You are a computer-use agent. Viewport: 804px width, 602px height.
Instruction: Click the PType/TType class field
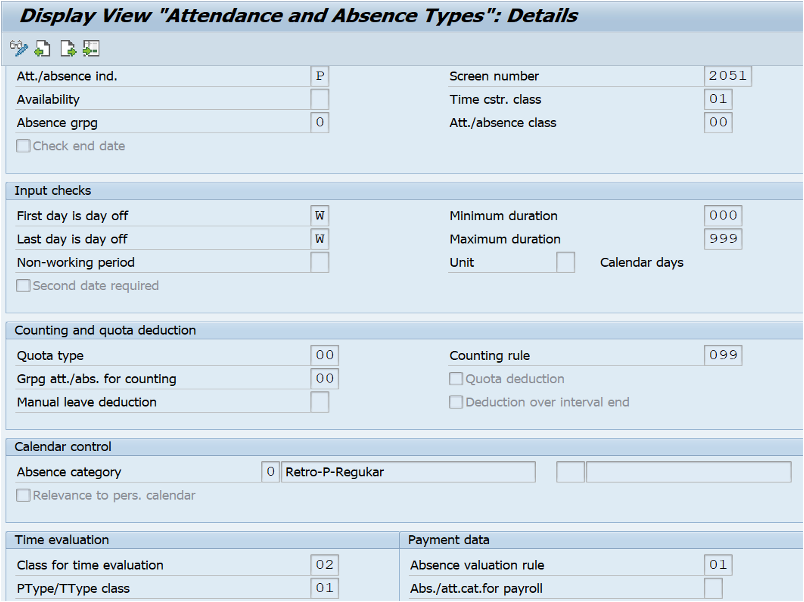325,588
